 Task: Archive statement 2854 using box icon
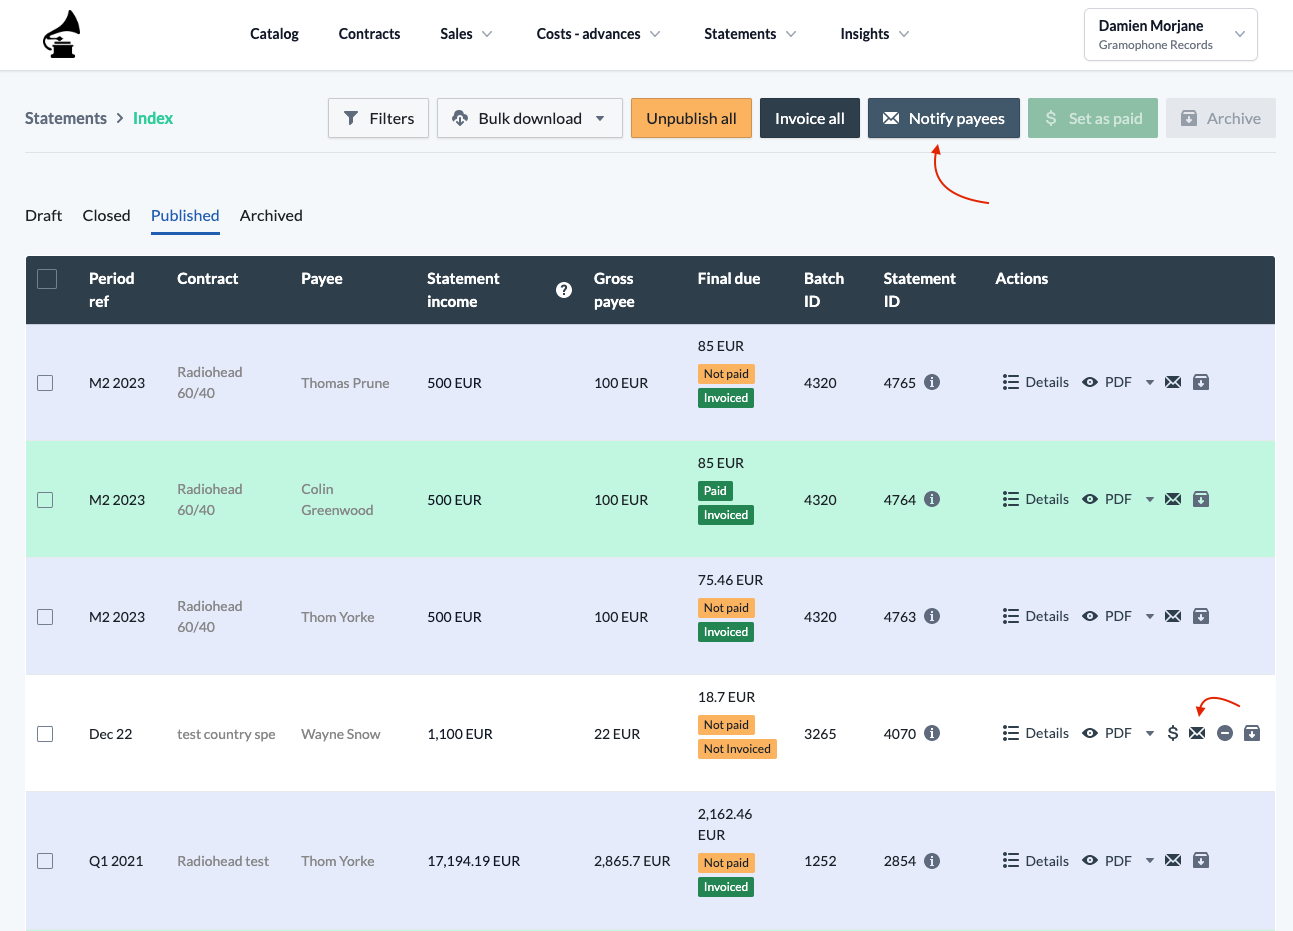[x=1201, y=860]
